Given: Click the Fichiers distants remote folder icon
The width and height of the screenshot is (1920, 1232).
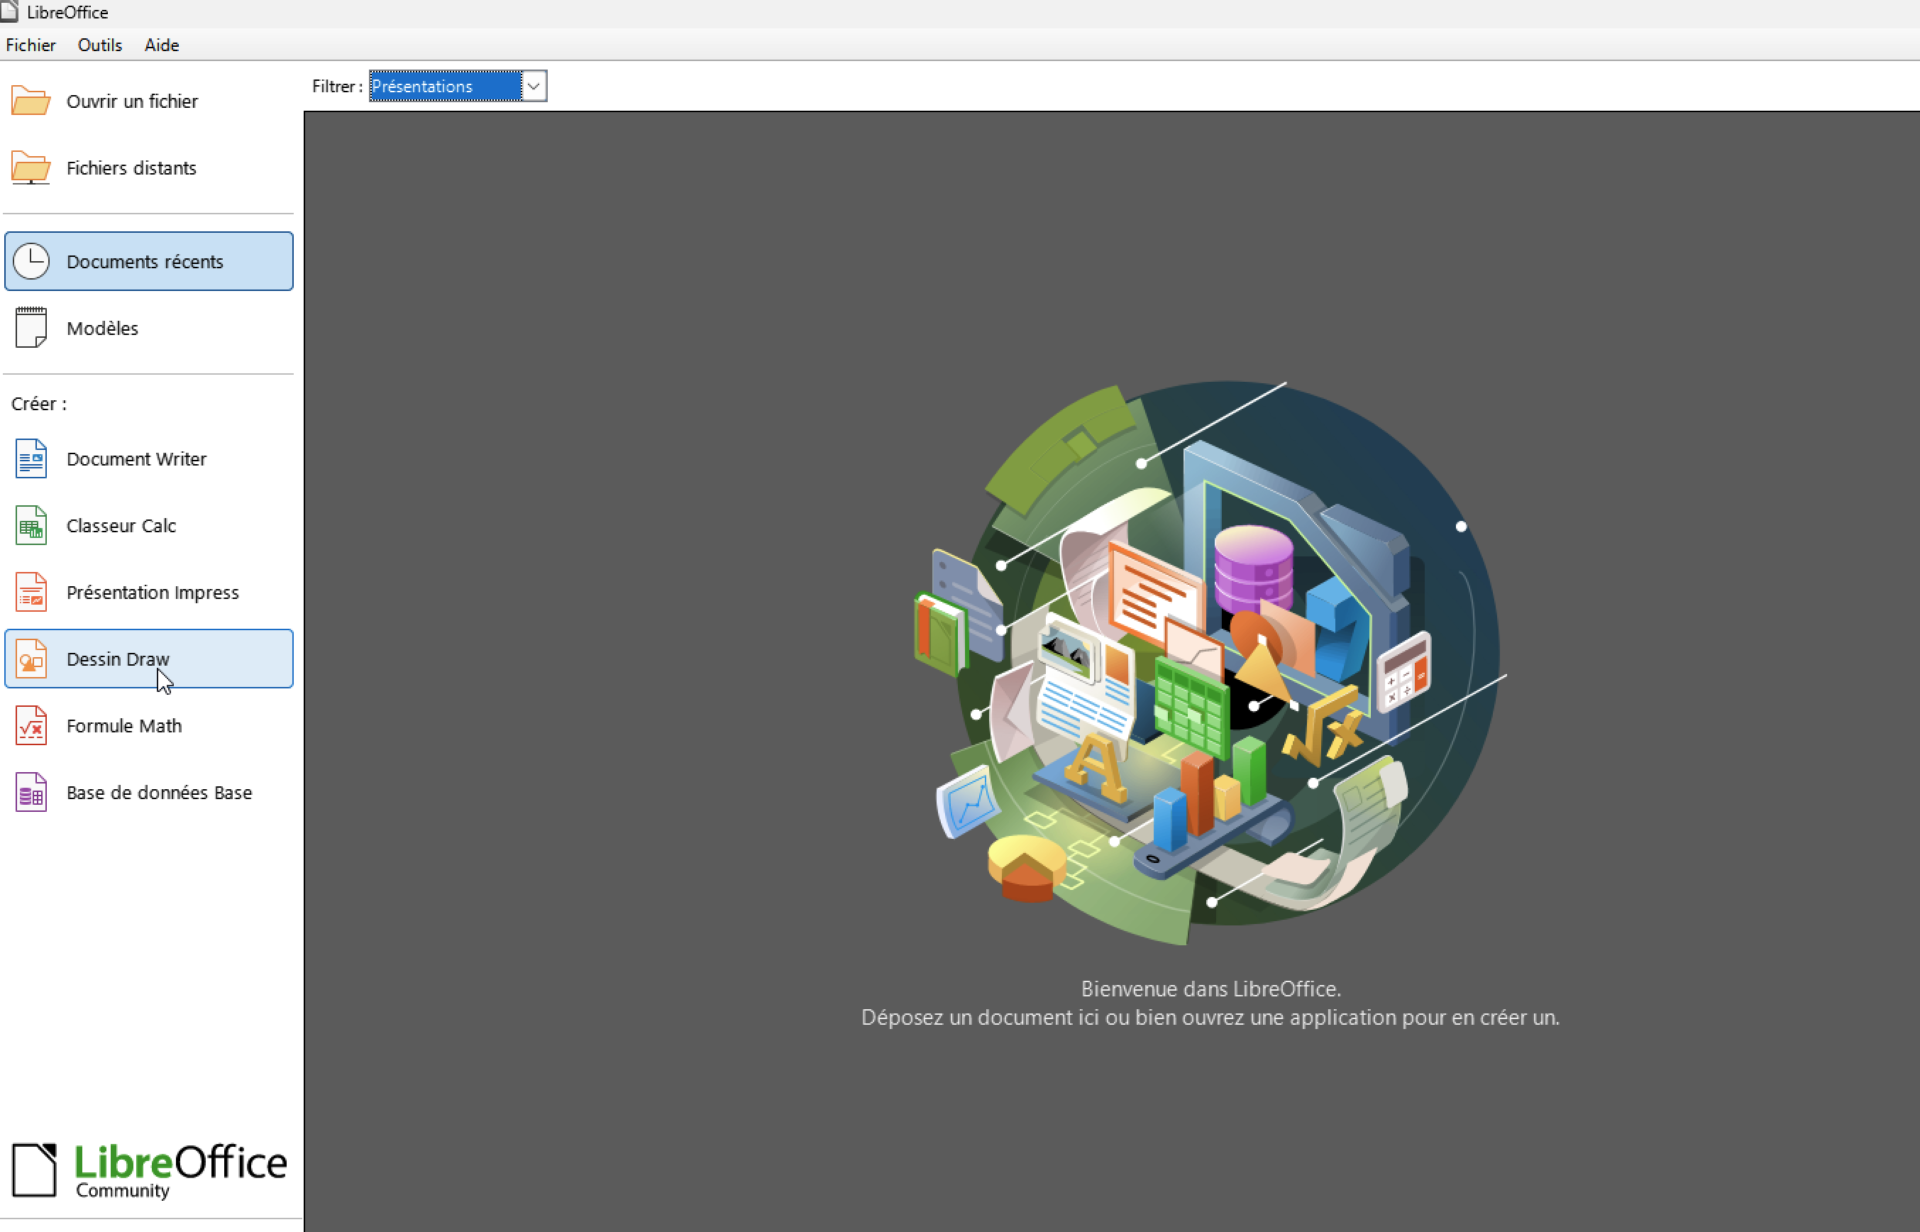Looking at the screenshot, I should click(31, 168).
